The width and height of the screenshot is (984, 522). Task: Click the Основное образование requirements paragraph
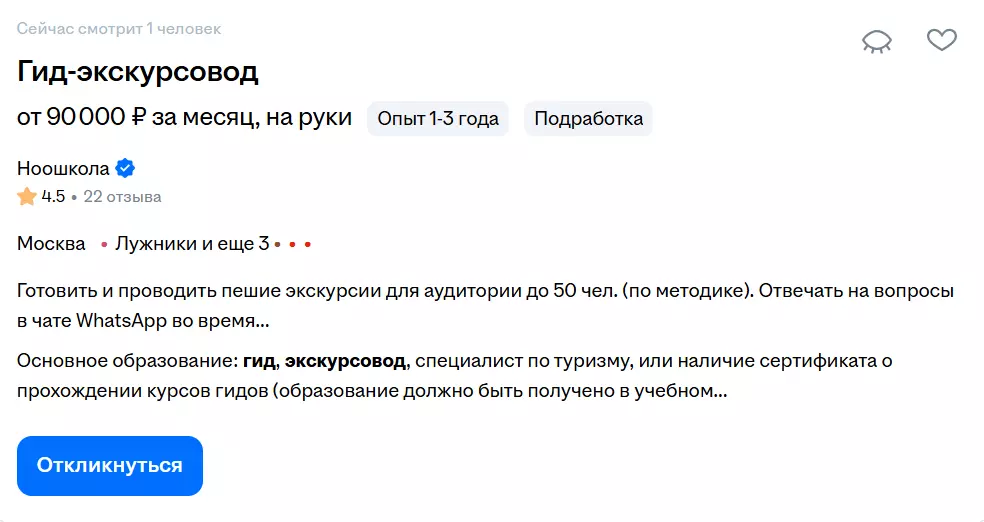point(453,376)
